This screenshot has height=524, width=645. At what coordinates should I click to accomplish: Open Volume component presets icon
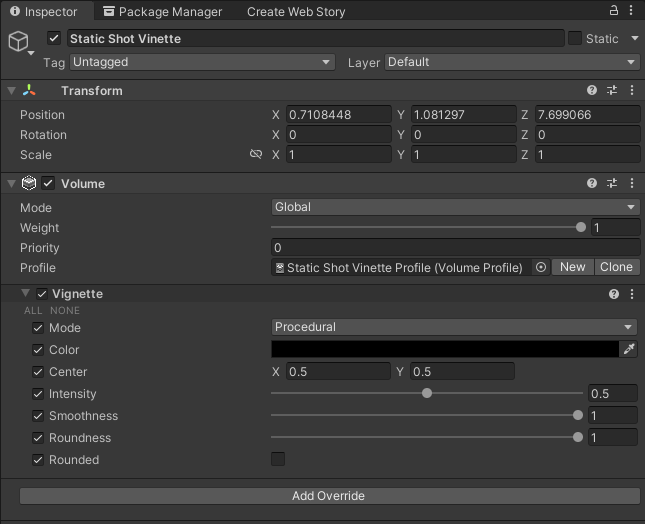[613, 184]
